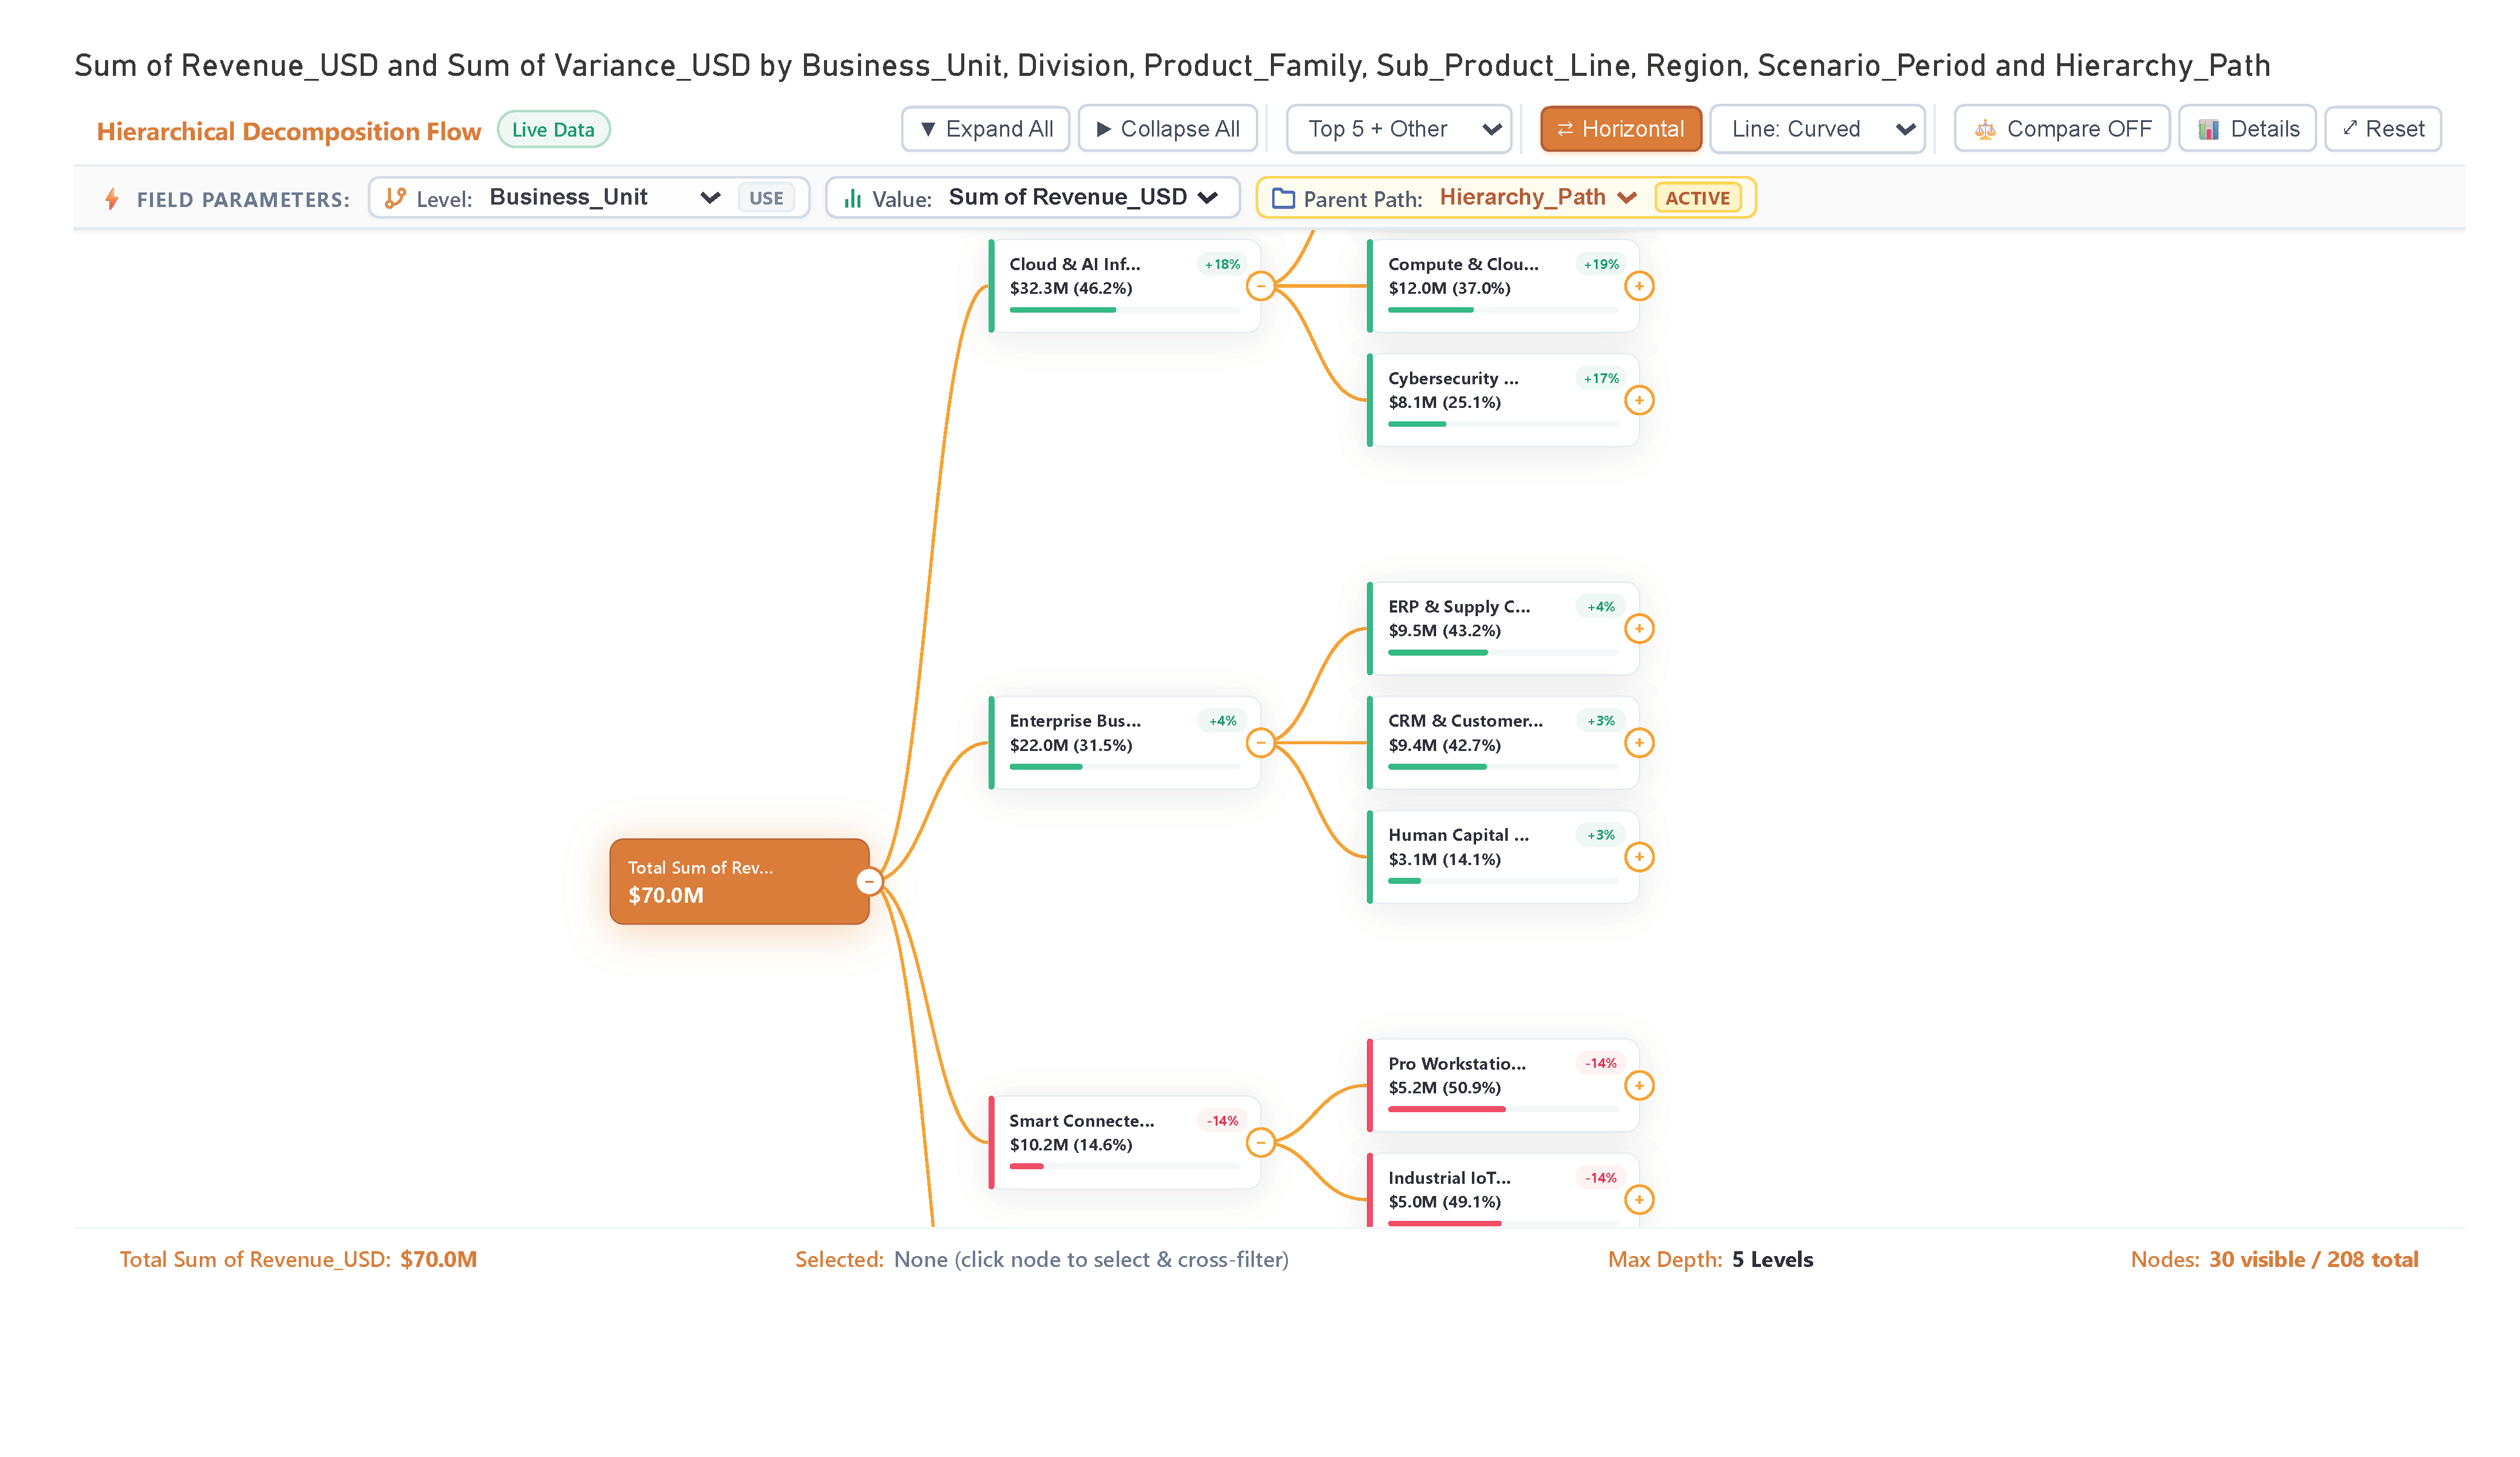Open the Top 5 + Other dropdown

(1398, 129)
